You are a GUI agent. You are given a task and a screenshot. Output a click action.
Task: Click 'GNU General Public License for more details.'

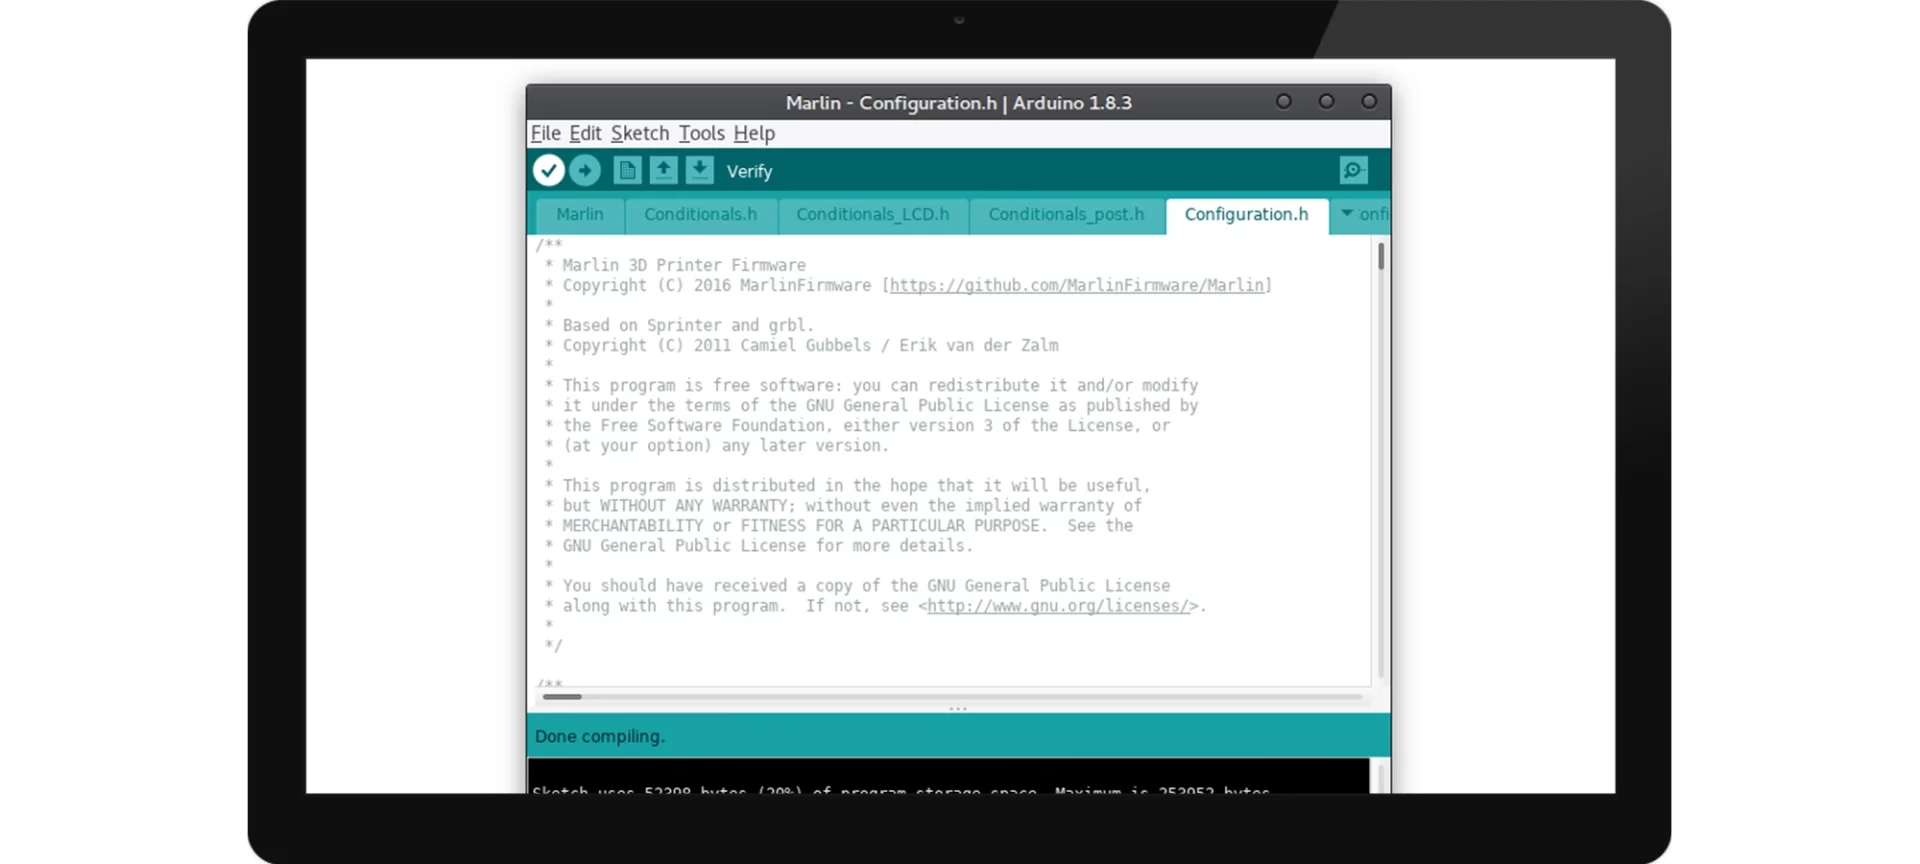[767, 546]
